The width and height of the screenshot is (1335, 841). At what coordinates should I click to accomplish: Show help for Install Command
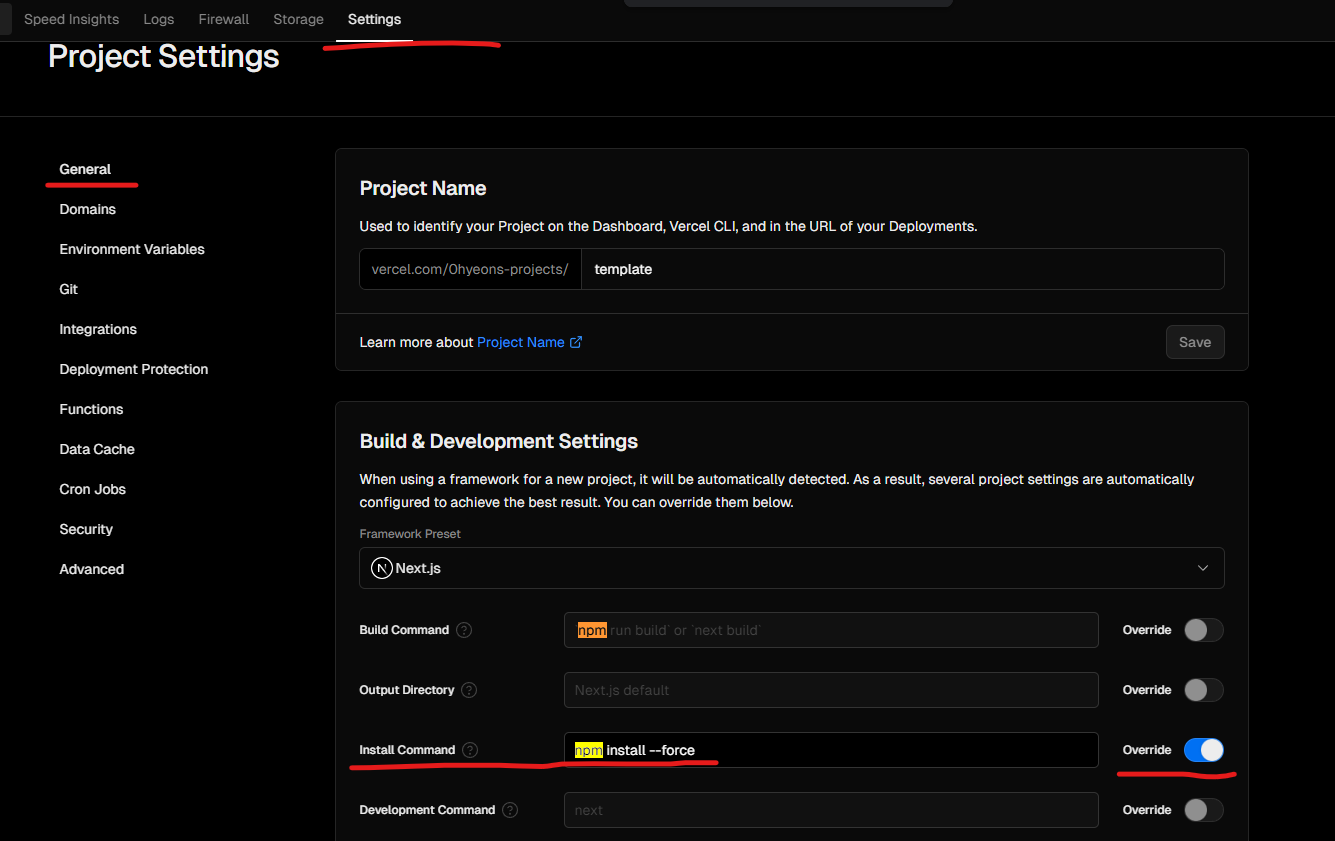pyautogui.click(x=470, y=750)
